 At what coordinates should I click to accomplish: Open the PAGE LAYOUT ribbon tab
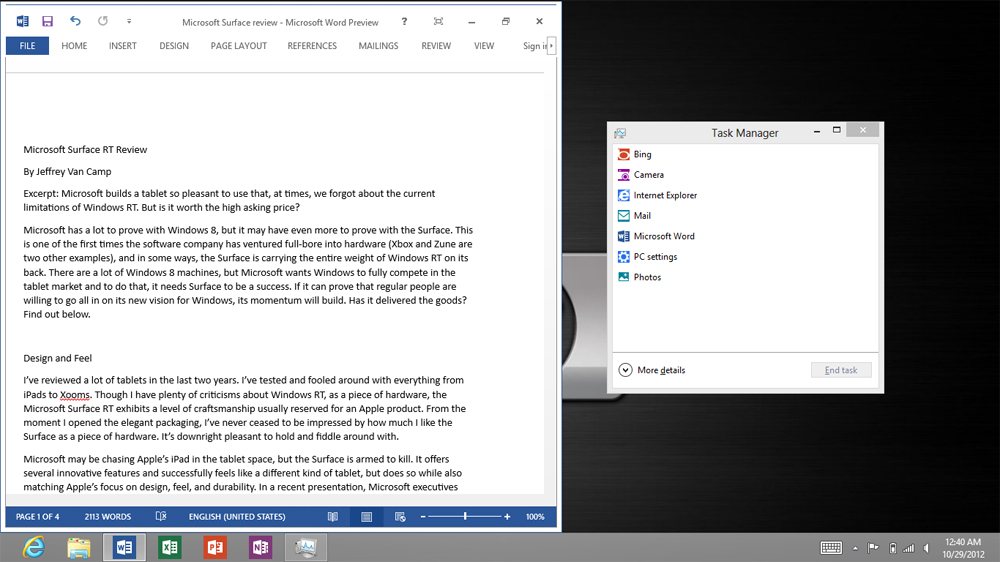(239, 46)
